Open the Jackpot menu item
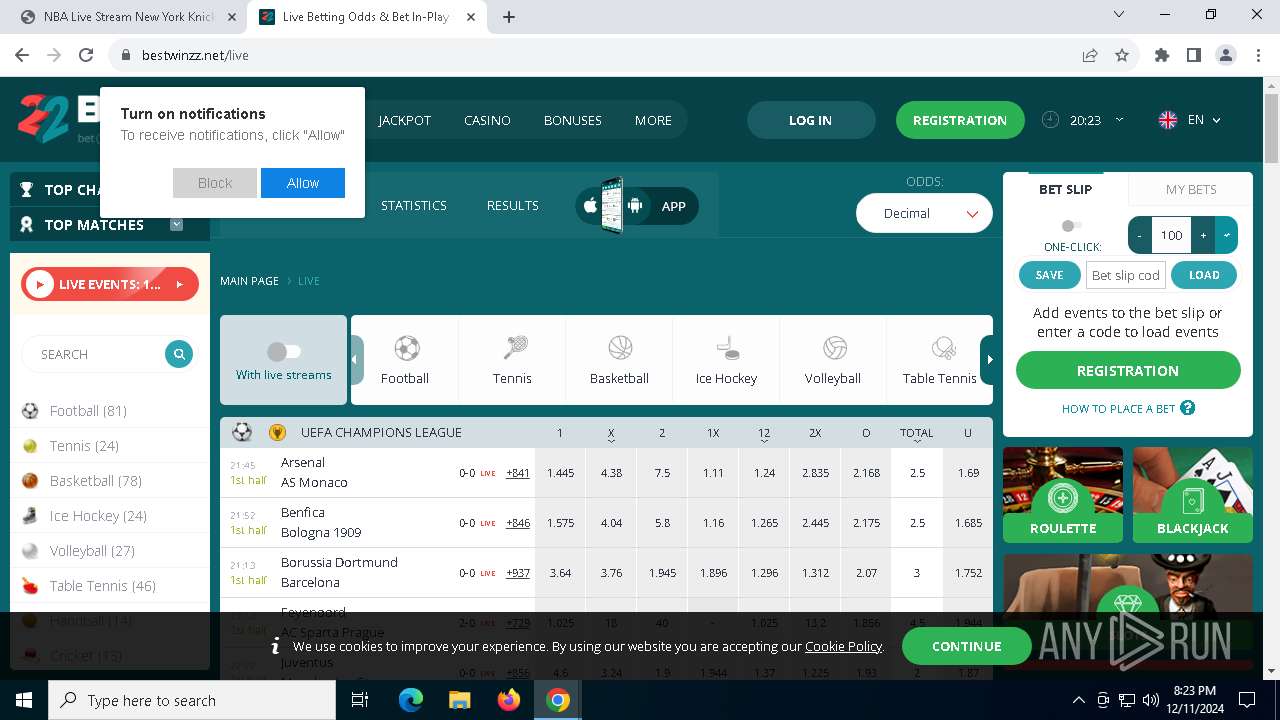Screen dimensions: 1280x720 (405, 120)
